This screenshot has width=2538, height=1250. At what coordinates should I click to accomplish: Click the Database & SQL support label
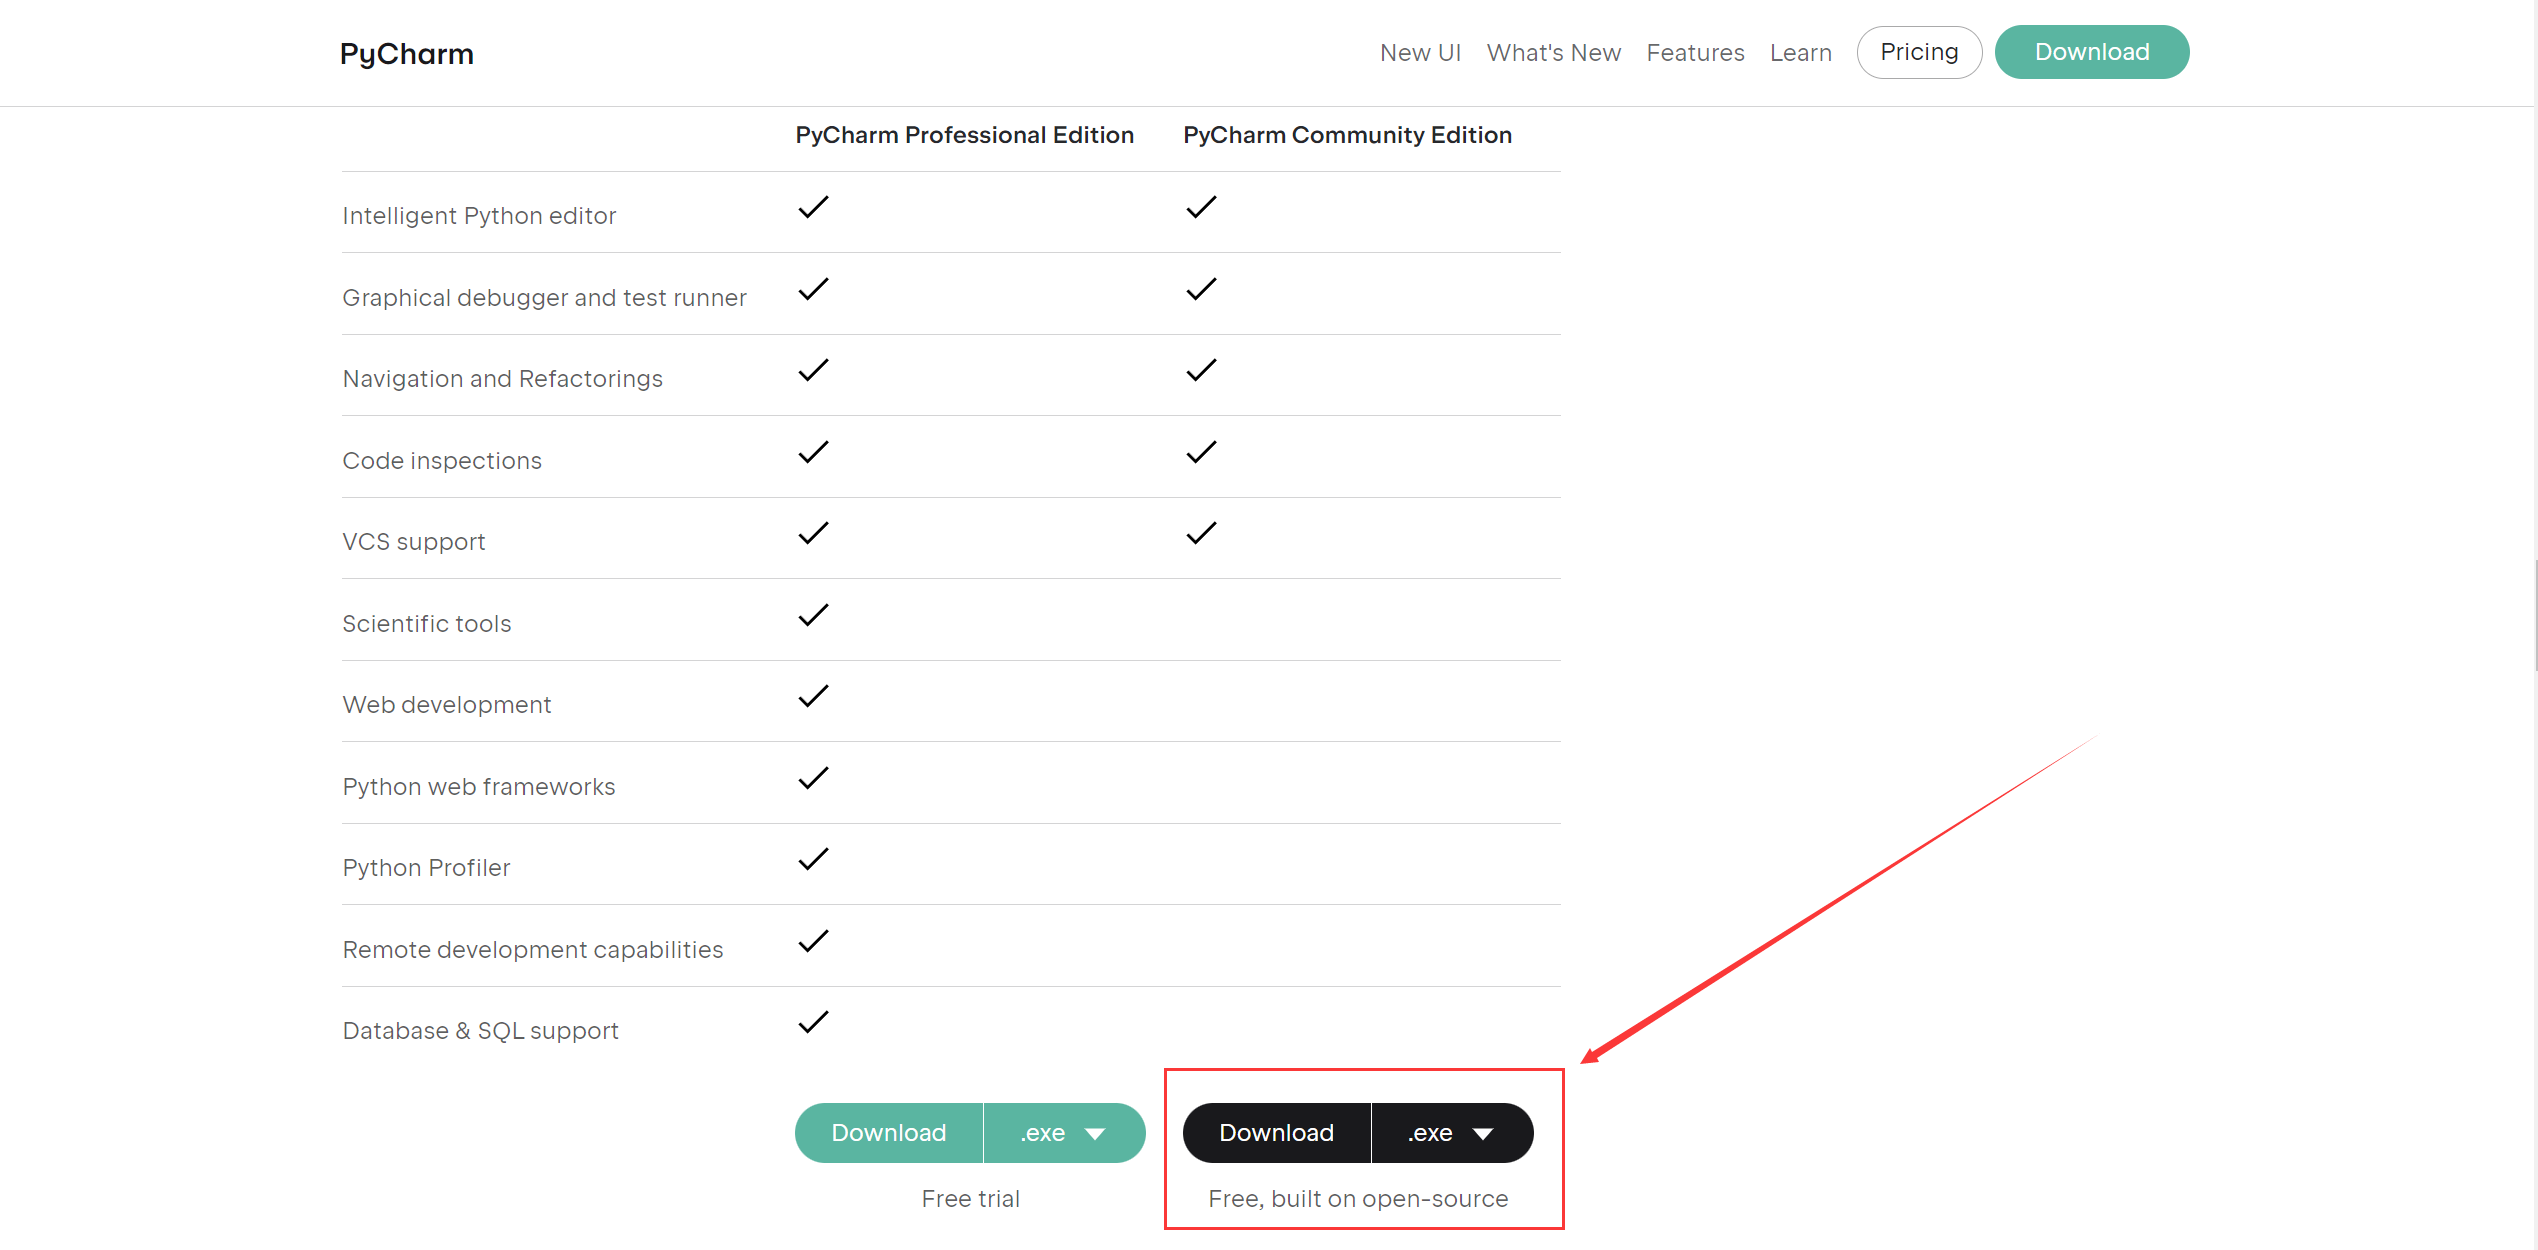point(480,1031)
